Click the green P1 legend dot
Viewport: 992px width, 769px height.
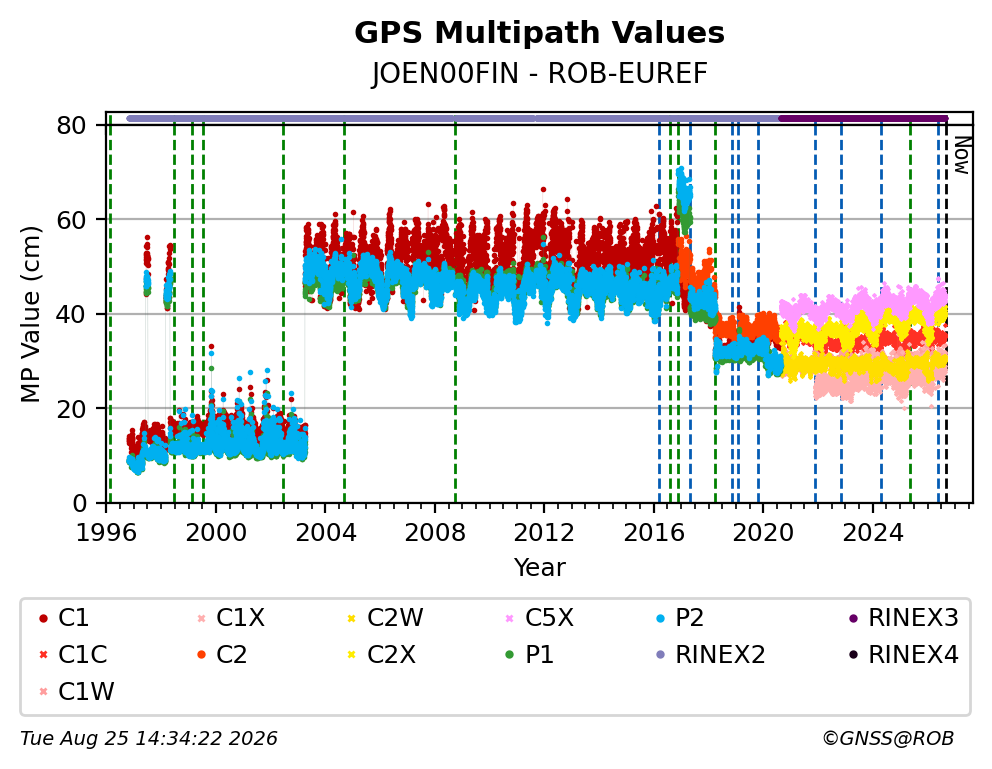point(510,655)
